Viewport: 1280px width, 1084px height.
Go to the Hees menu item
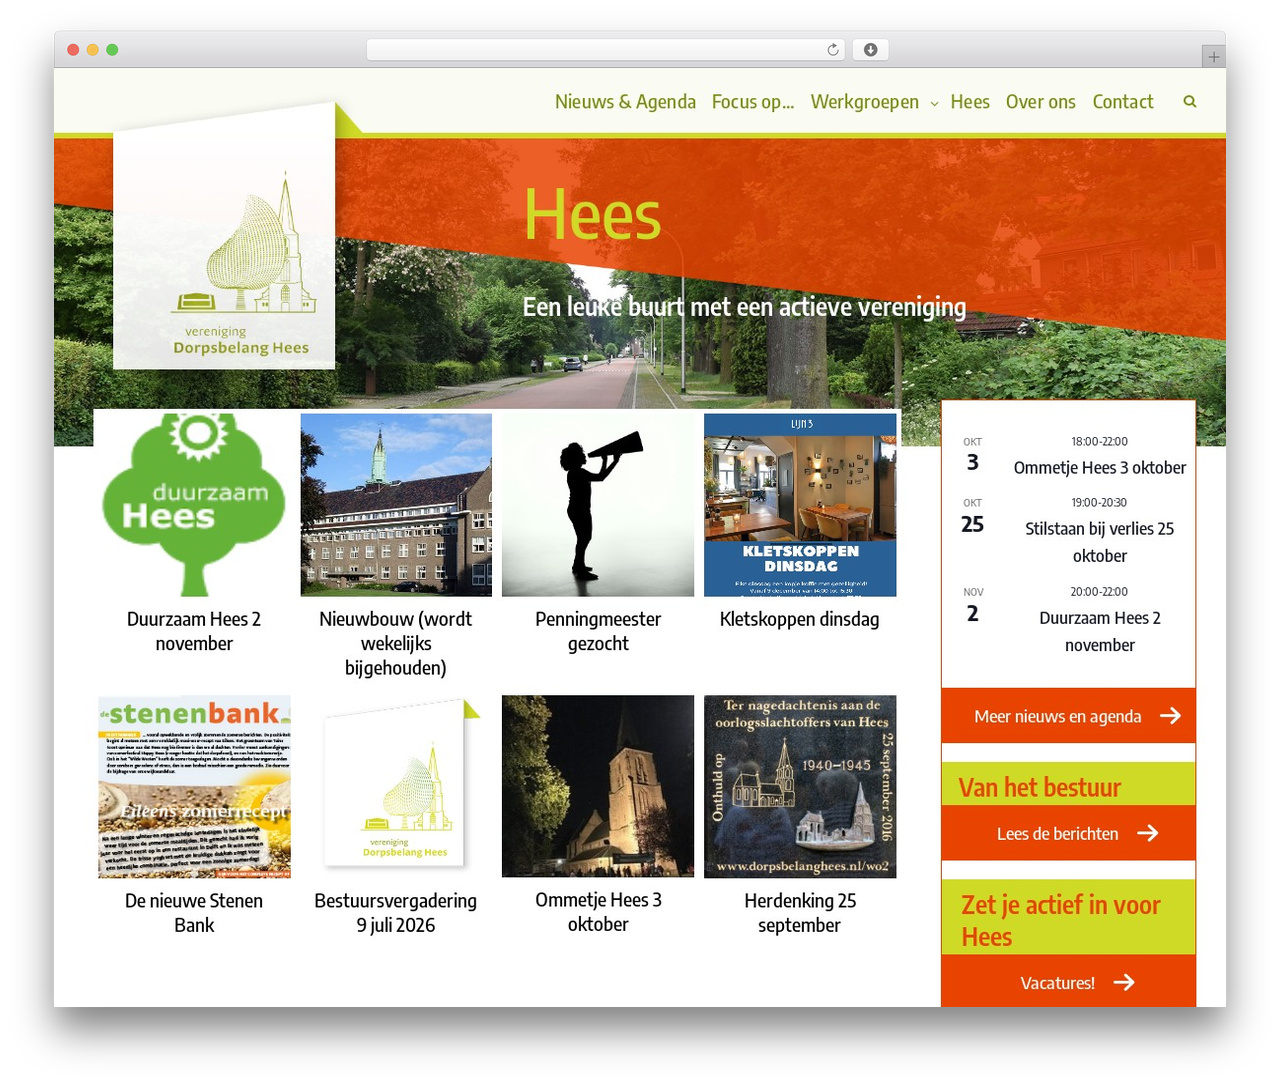[970, 102]
